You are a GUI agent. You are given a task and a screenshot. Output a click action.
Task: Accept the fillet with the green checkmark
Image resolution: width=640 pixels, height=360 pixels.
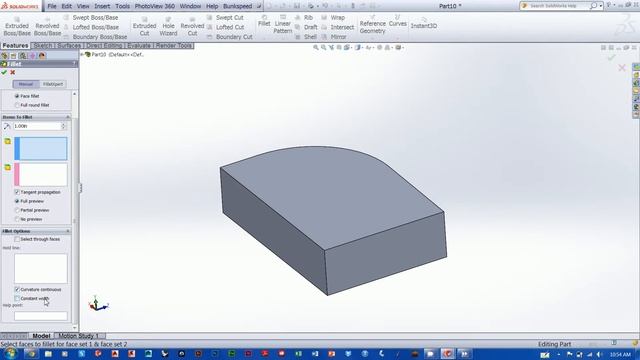tap(4, 72)
